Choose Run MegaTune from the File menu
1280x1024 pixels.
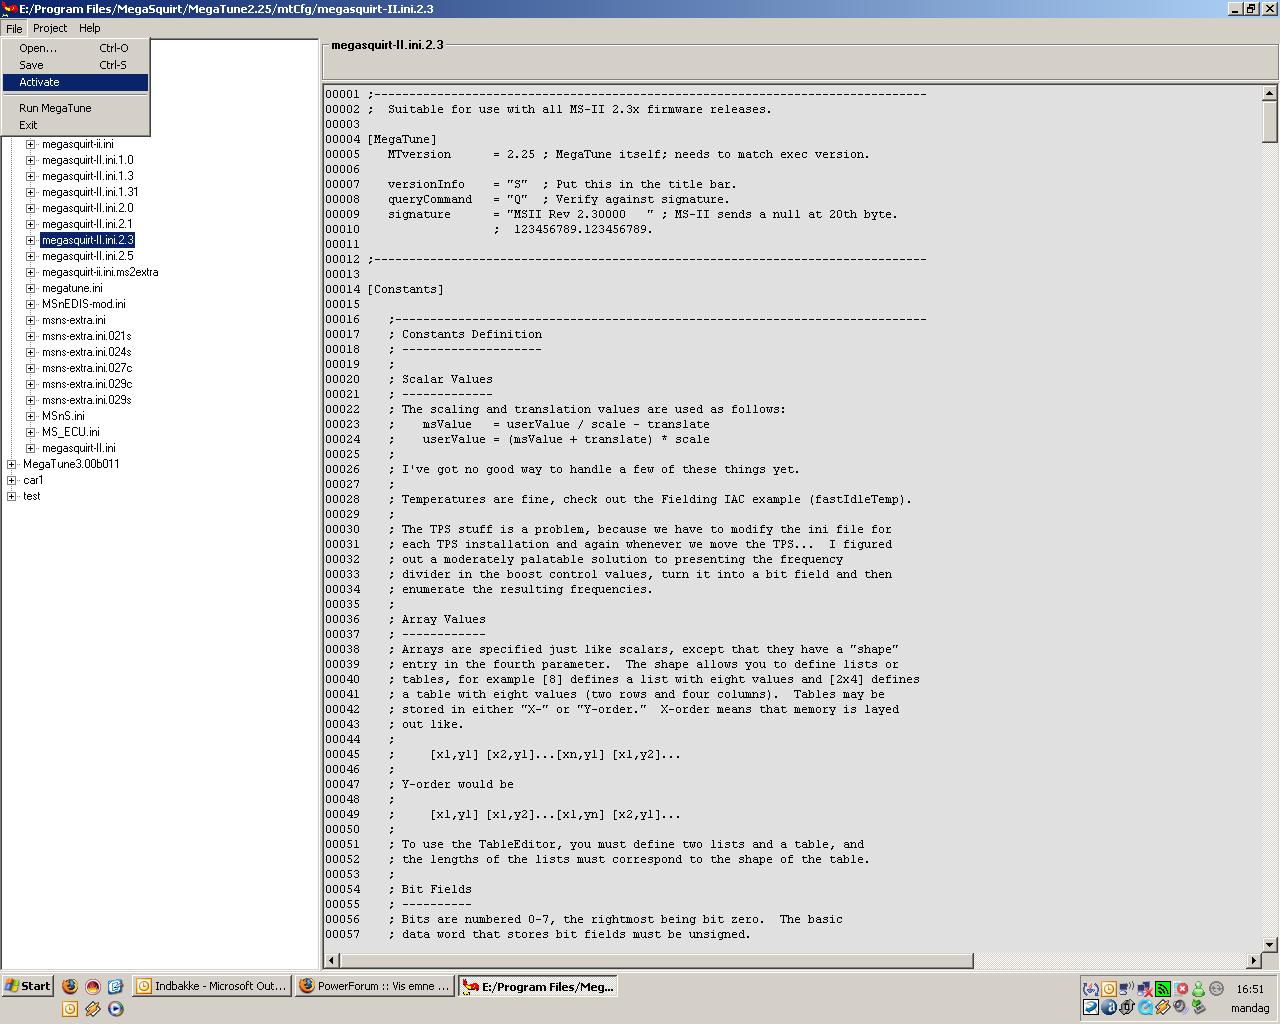coord(75,108)
